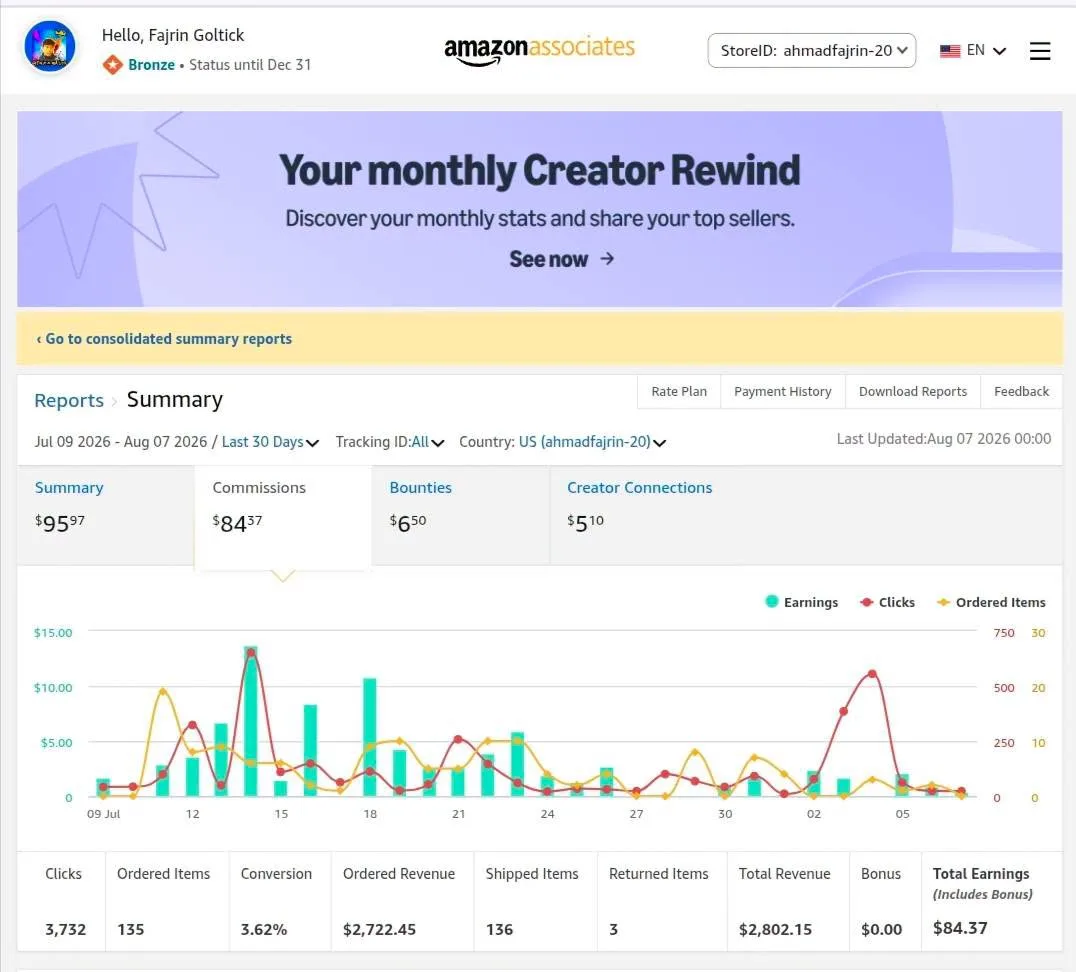Viewport: 1076px width, 972px height.
Task: Click the Earnings teal legend dot
Action: click(772, 601)
